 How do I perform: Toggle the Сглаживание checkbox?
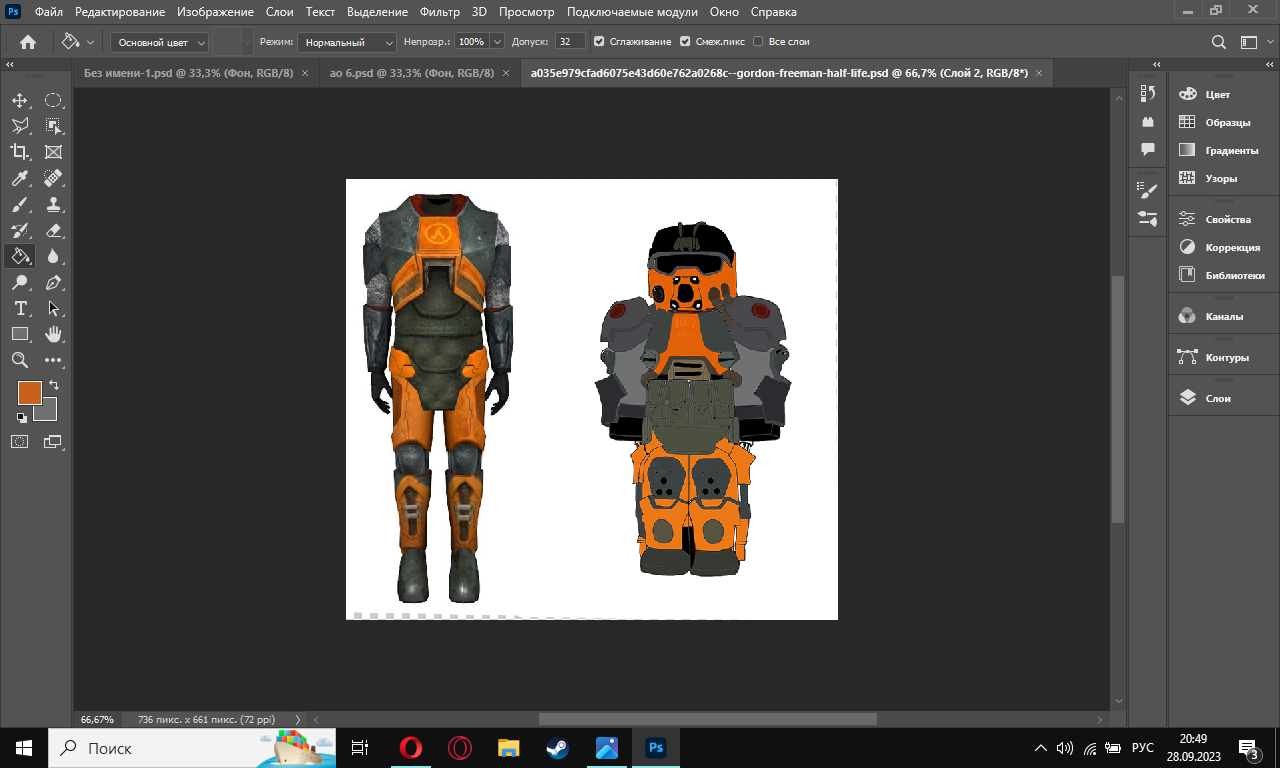(599, 42)
